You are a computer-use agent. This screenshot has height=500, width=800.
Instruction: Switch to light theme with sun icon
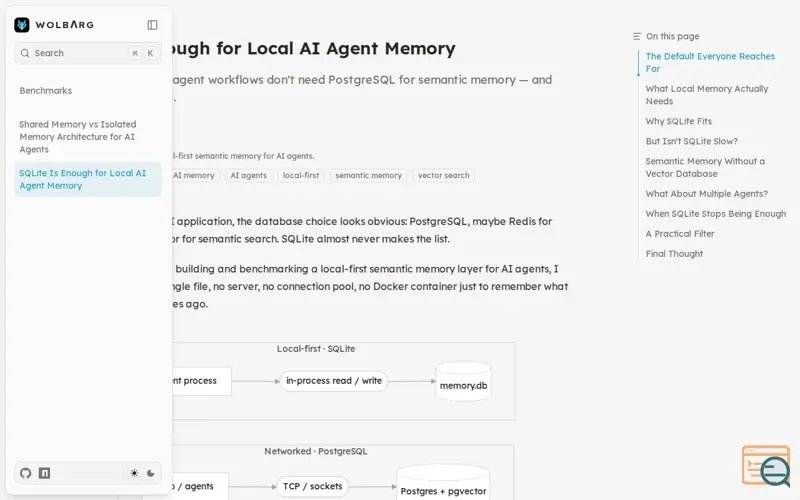[134, 473]
